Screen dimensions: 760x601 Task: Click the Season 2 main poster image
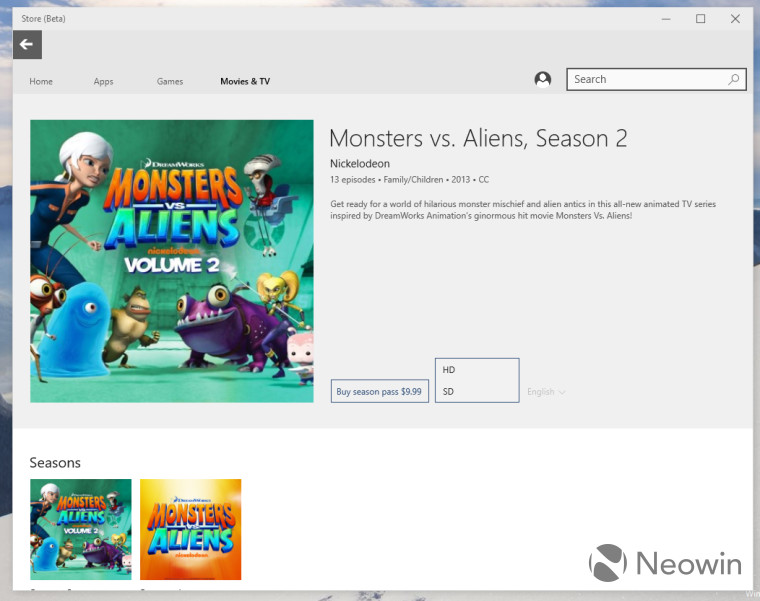click(x=172, y=261)
